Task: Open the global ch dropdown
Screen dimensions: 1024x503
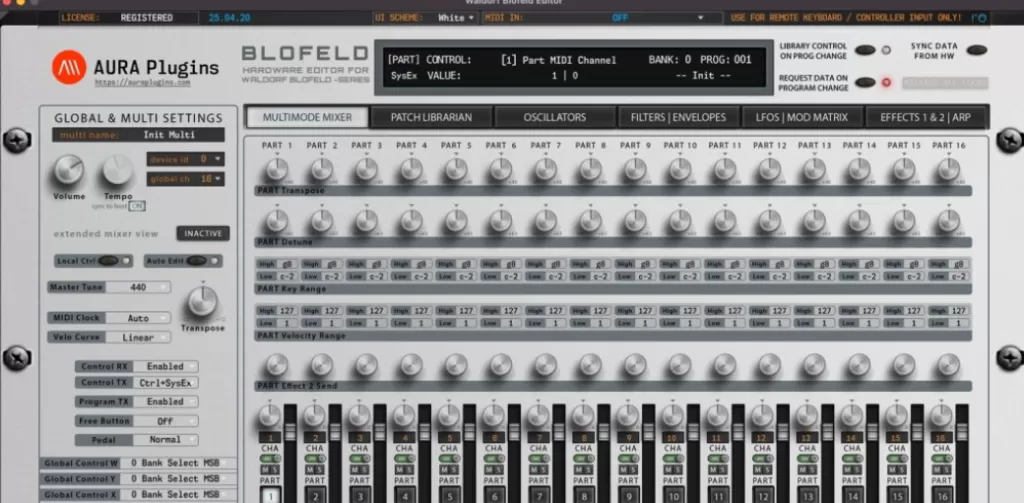Action: click(185, 179)
